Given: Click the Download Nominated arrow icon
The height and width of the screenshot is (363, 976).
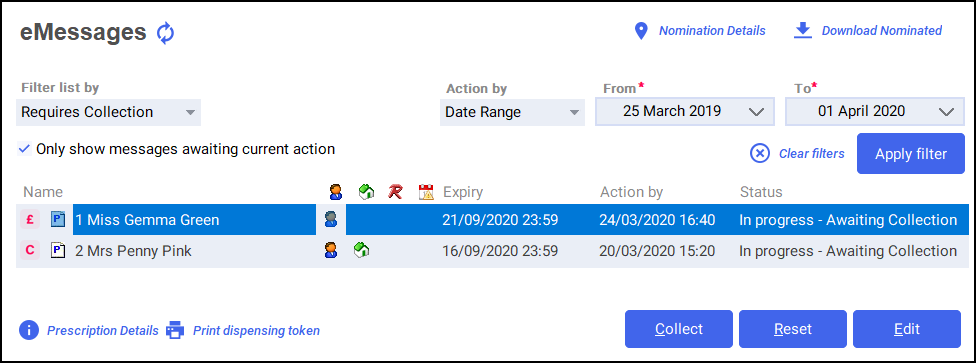Looking at the screenshot, I should tap(803, 31).
